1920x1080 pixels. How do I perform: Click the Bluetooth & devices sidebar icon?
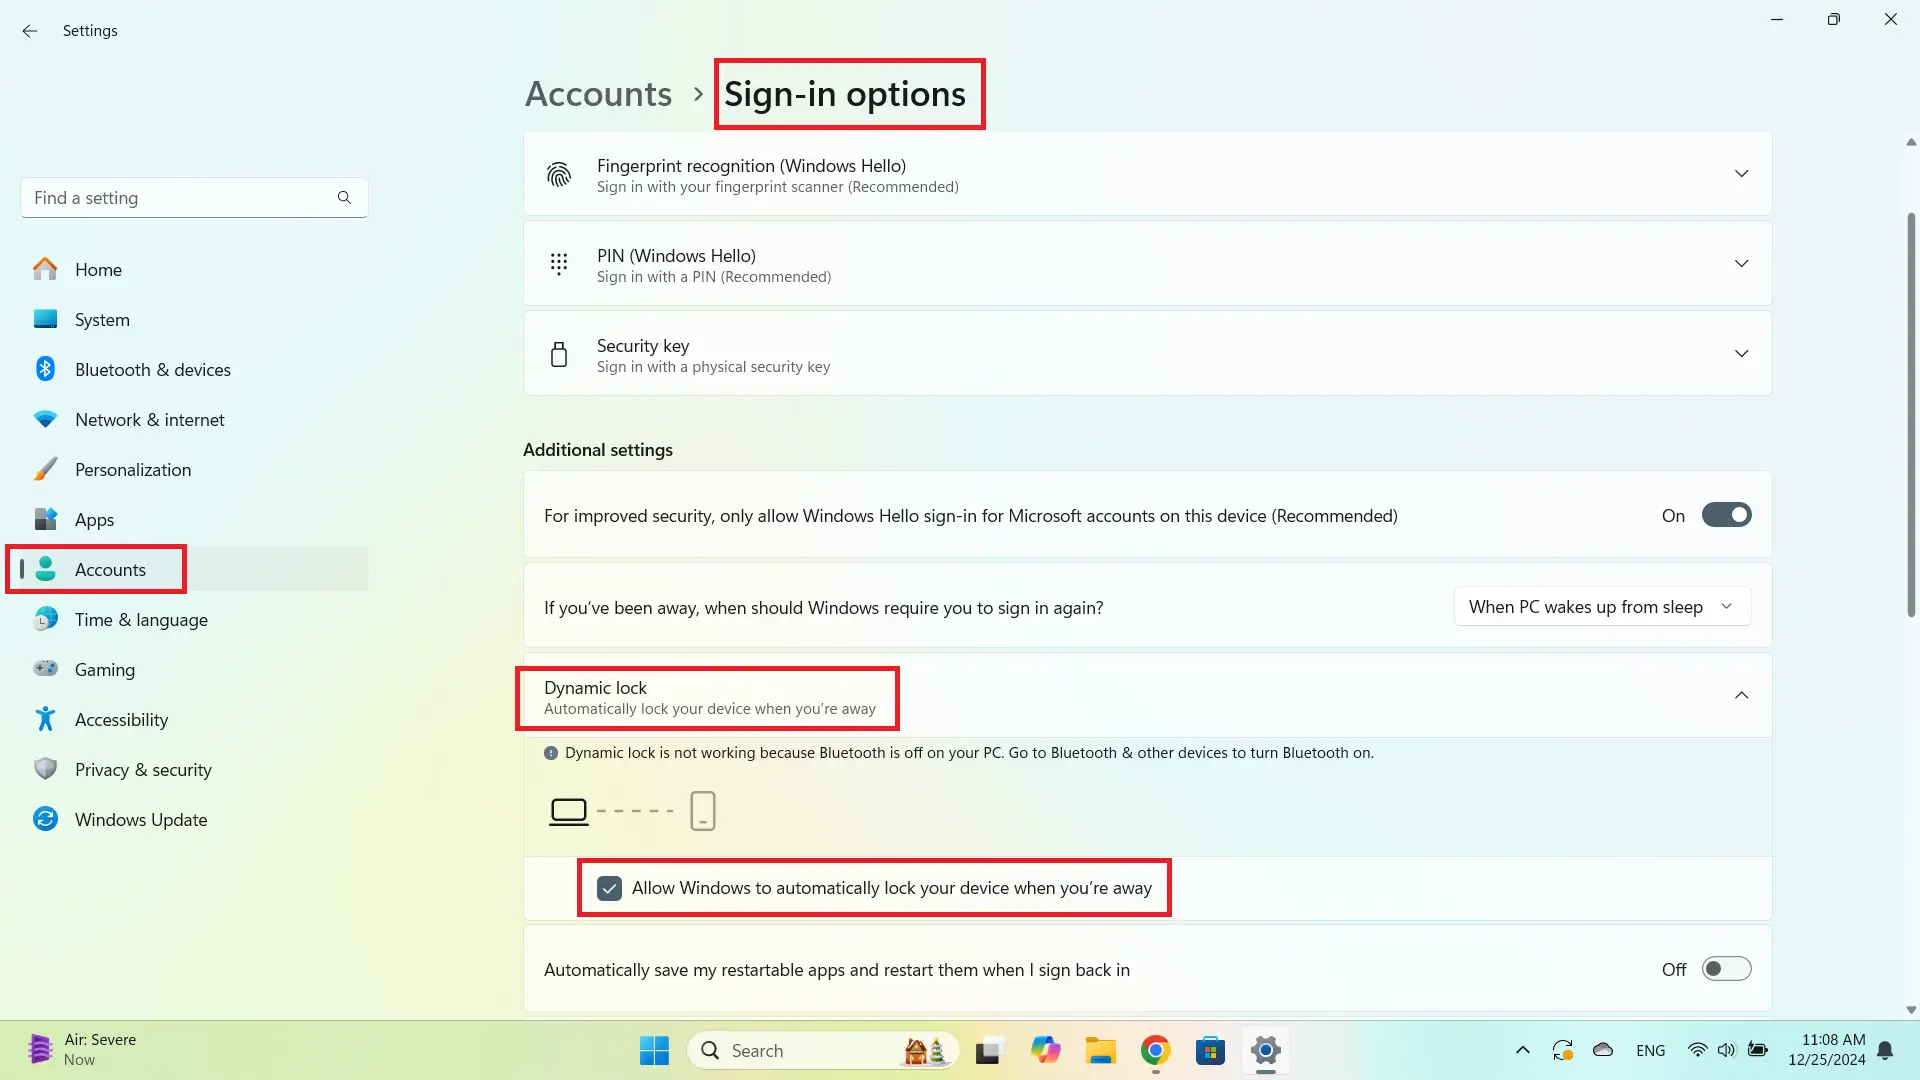(x=45, y=369)
